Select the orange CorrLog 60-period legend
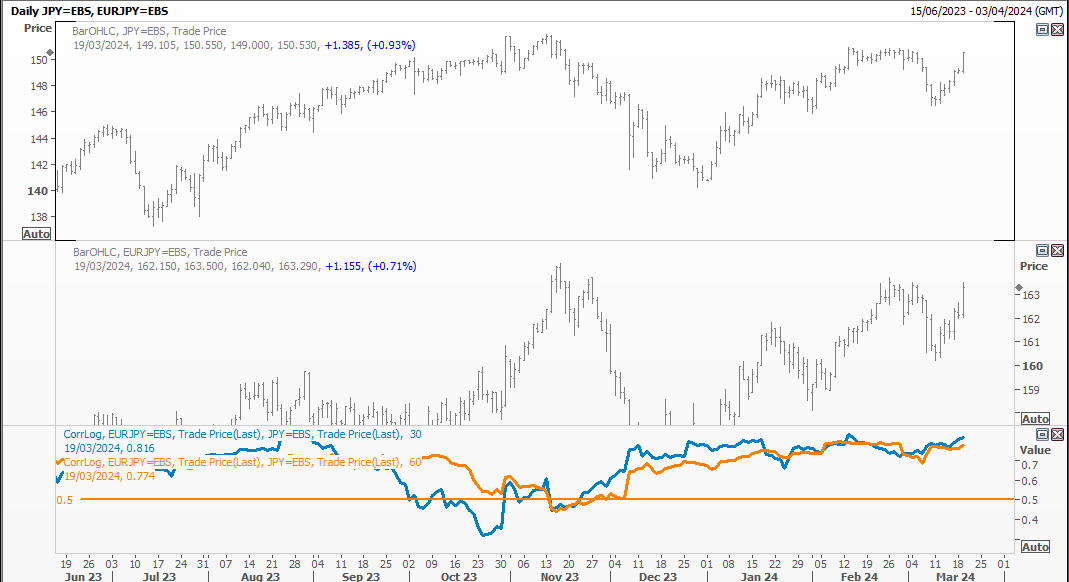This screenshot has width=1069, height=582. point(243,462)
